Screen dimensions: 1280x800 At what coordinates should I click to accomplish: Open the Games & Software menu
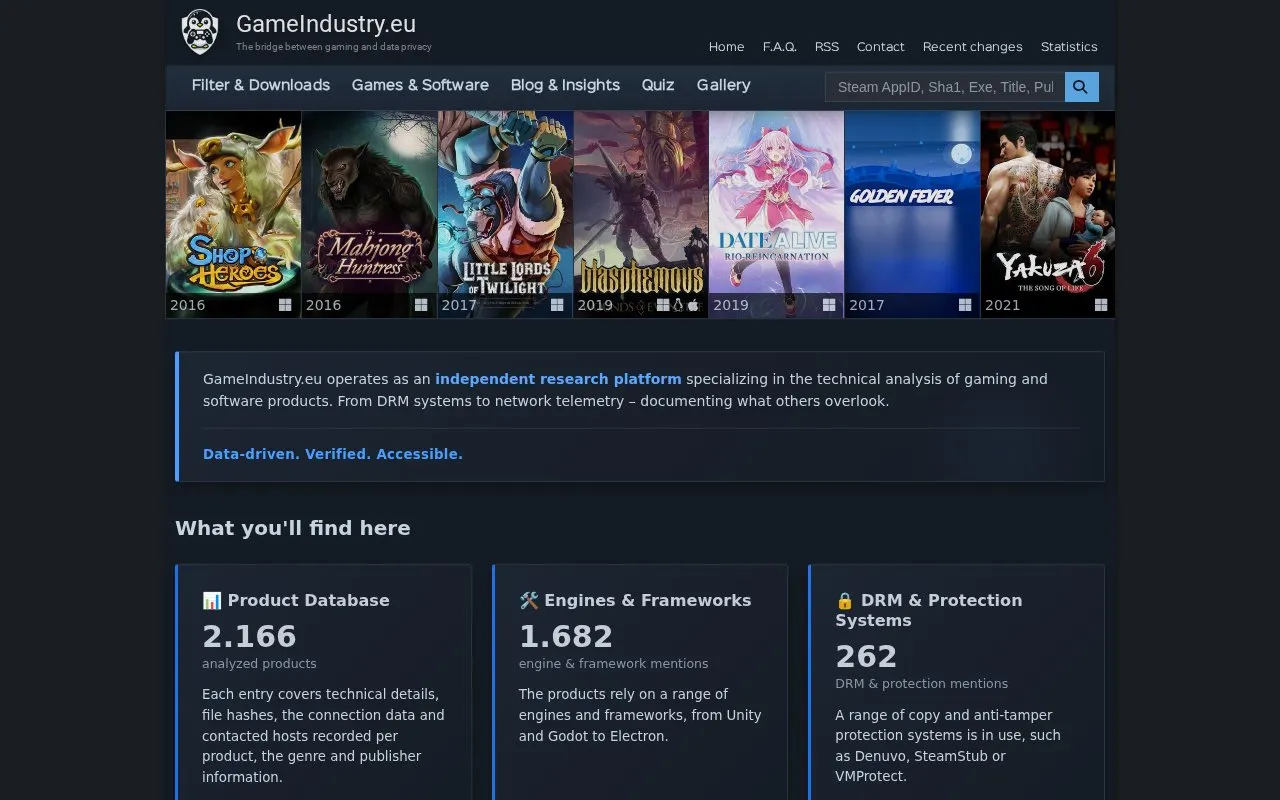[x=420, y=85]
